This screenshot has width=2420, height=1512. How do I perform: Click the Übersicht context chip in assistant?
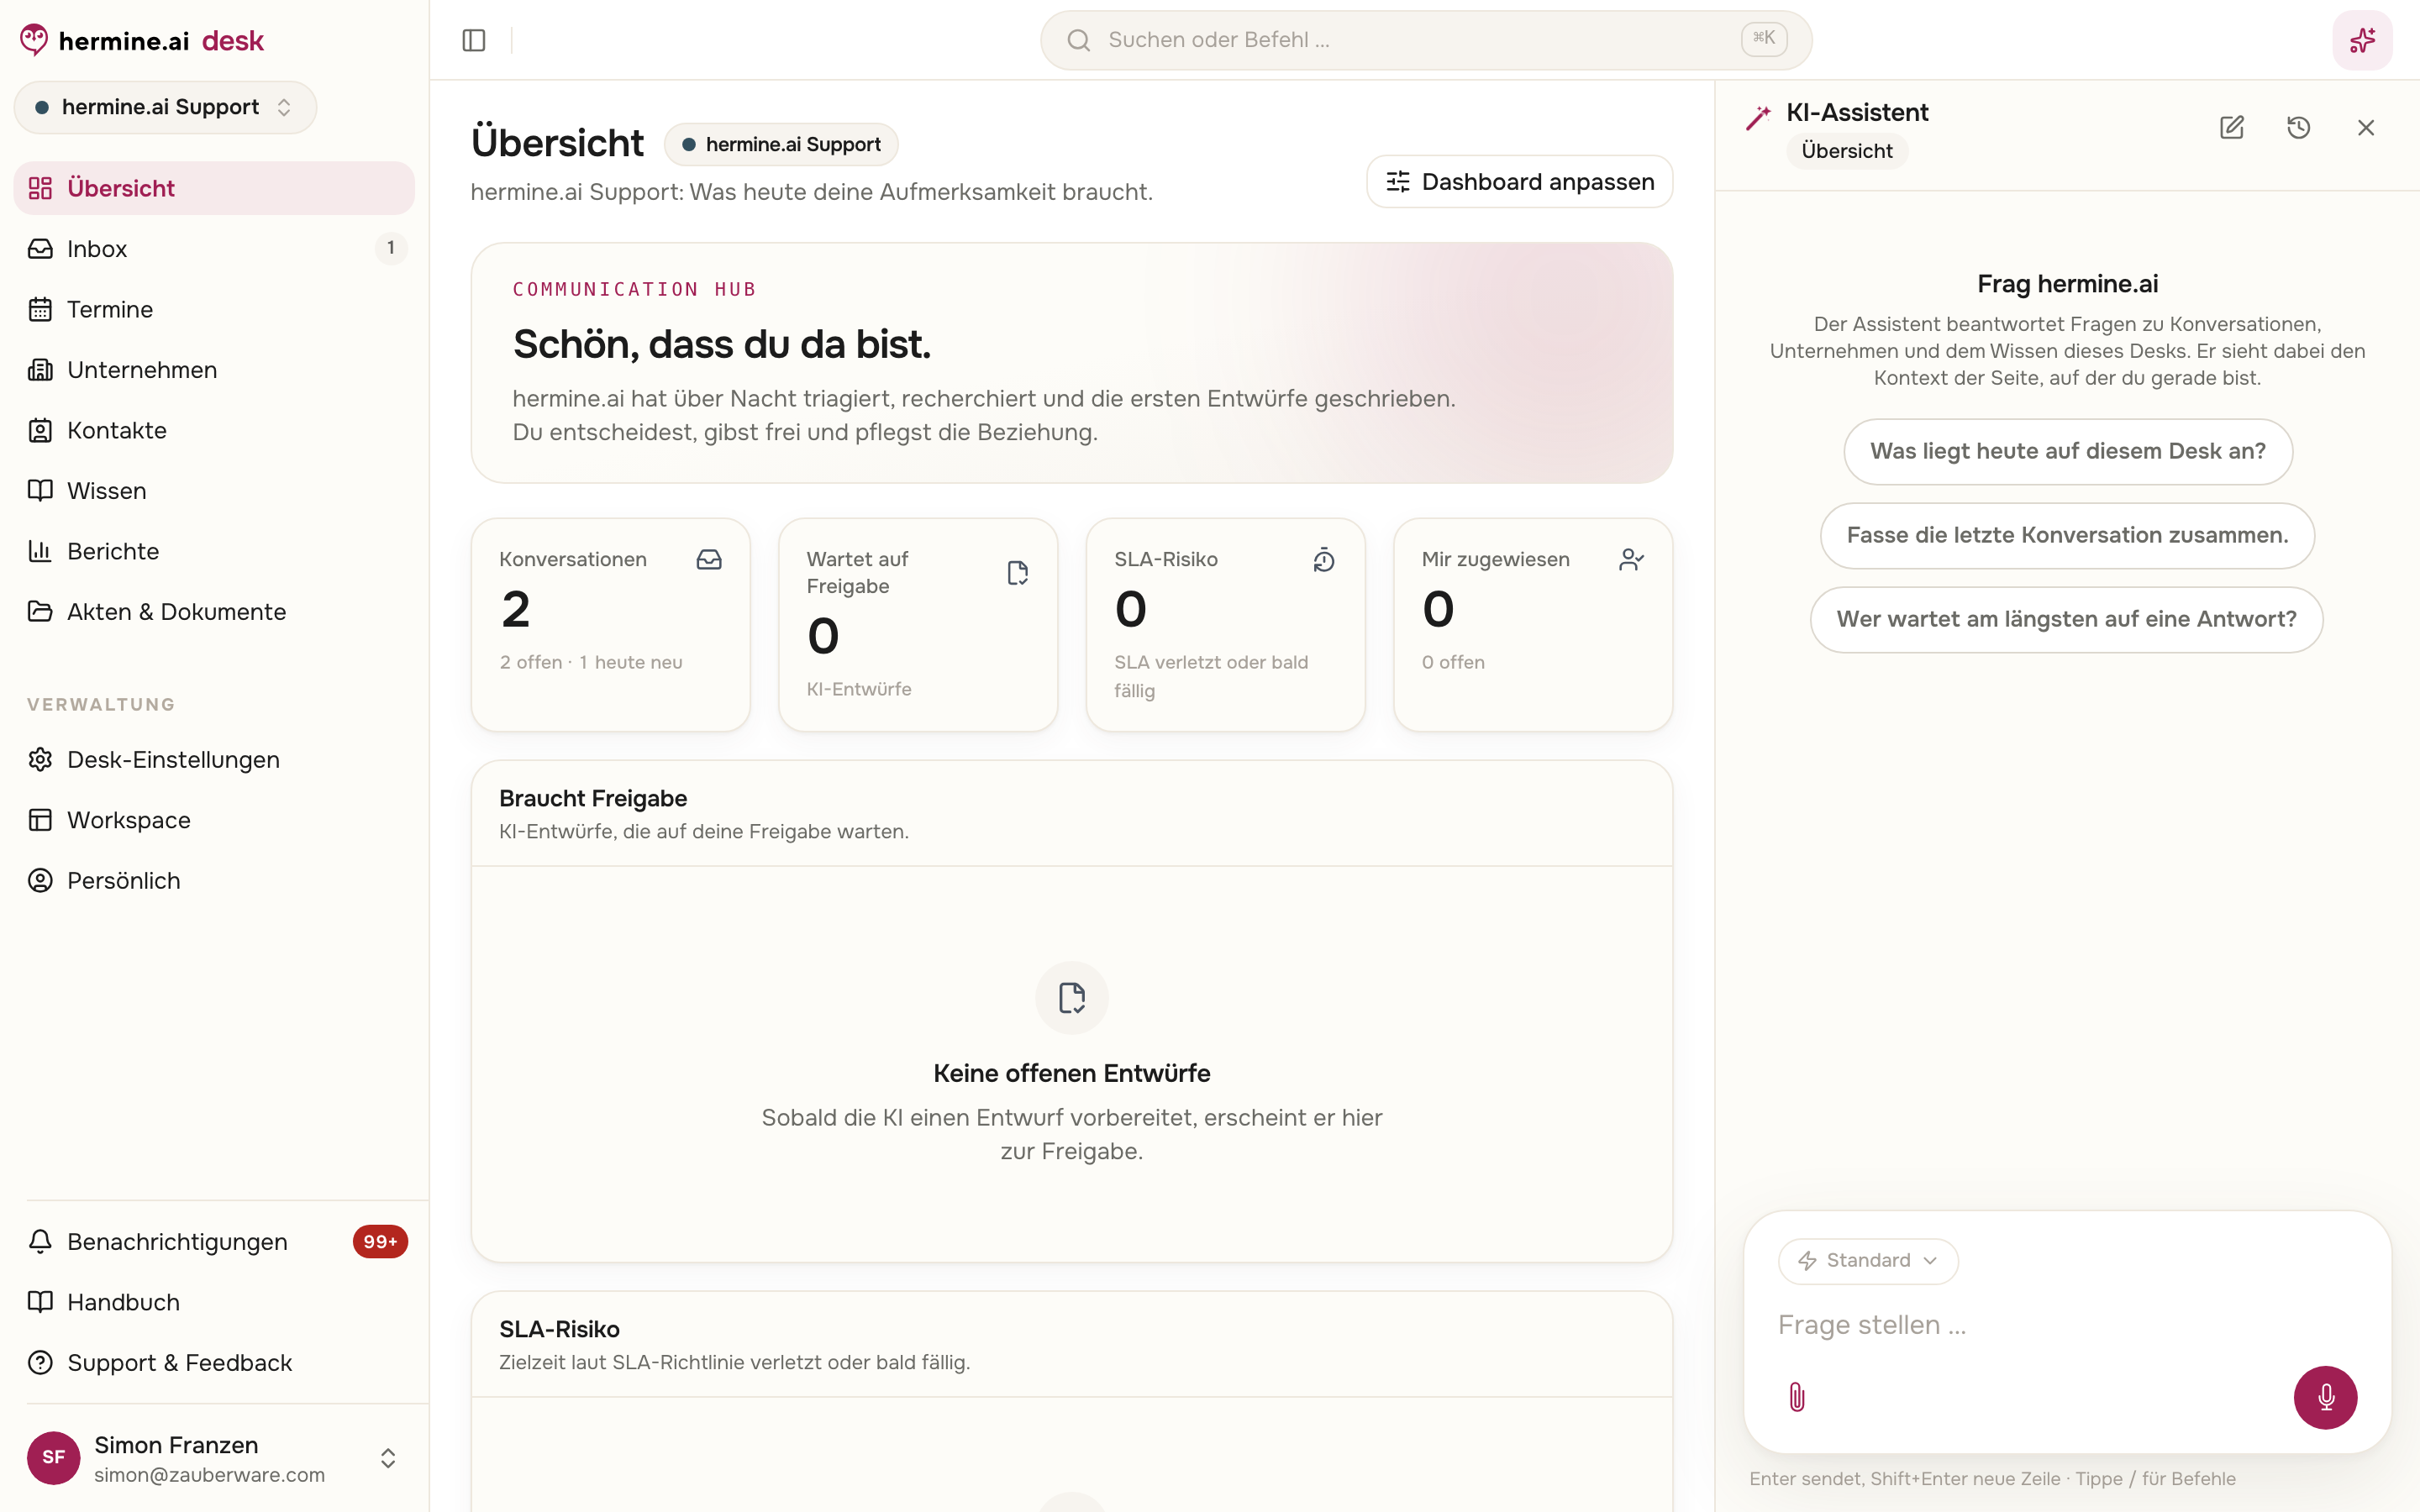pos(1847,151)
